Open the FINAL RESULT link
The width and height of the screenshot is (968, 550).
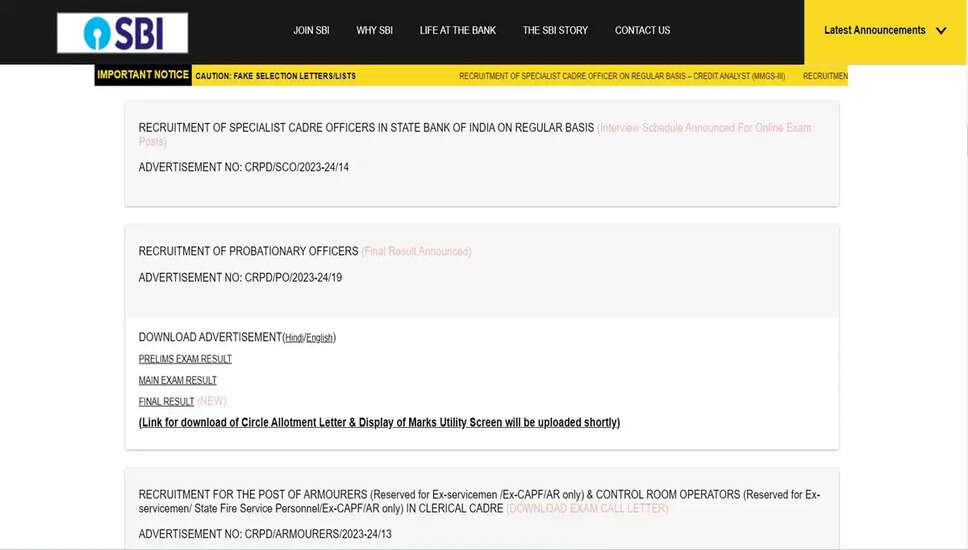tap(166, 402)
